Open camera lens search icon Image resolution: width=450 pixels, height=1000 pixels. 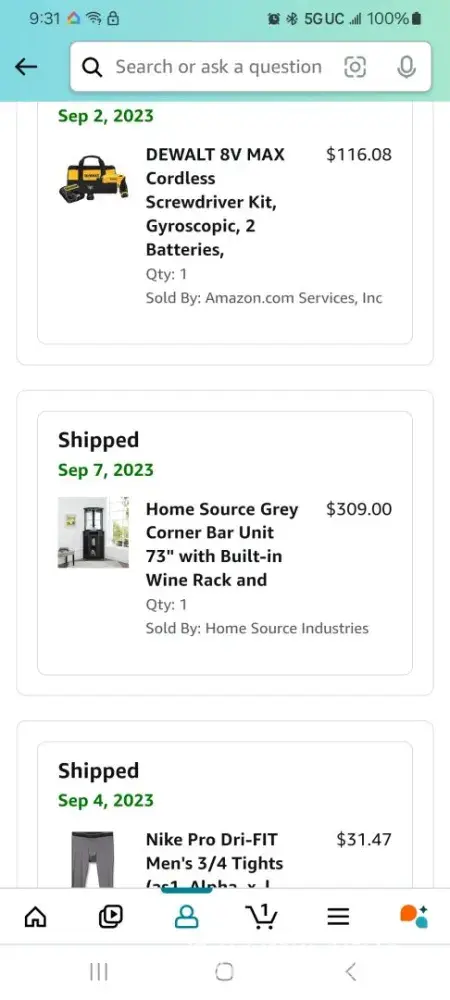point(355,67)
